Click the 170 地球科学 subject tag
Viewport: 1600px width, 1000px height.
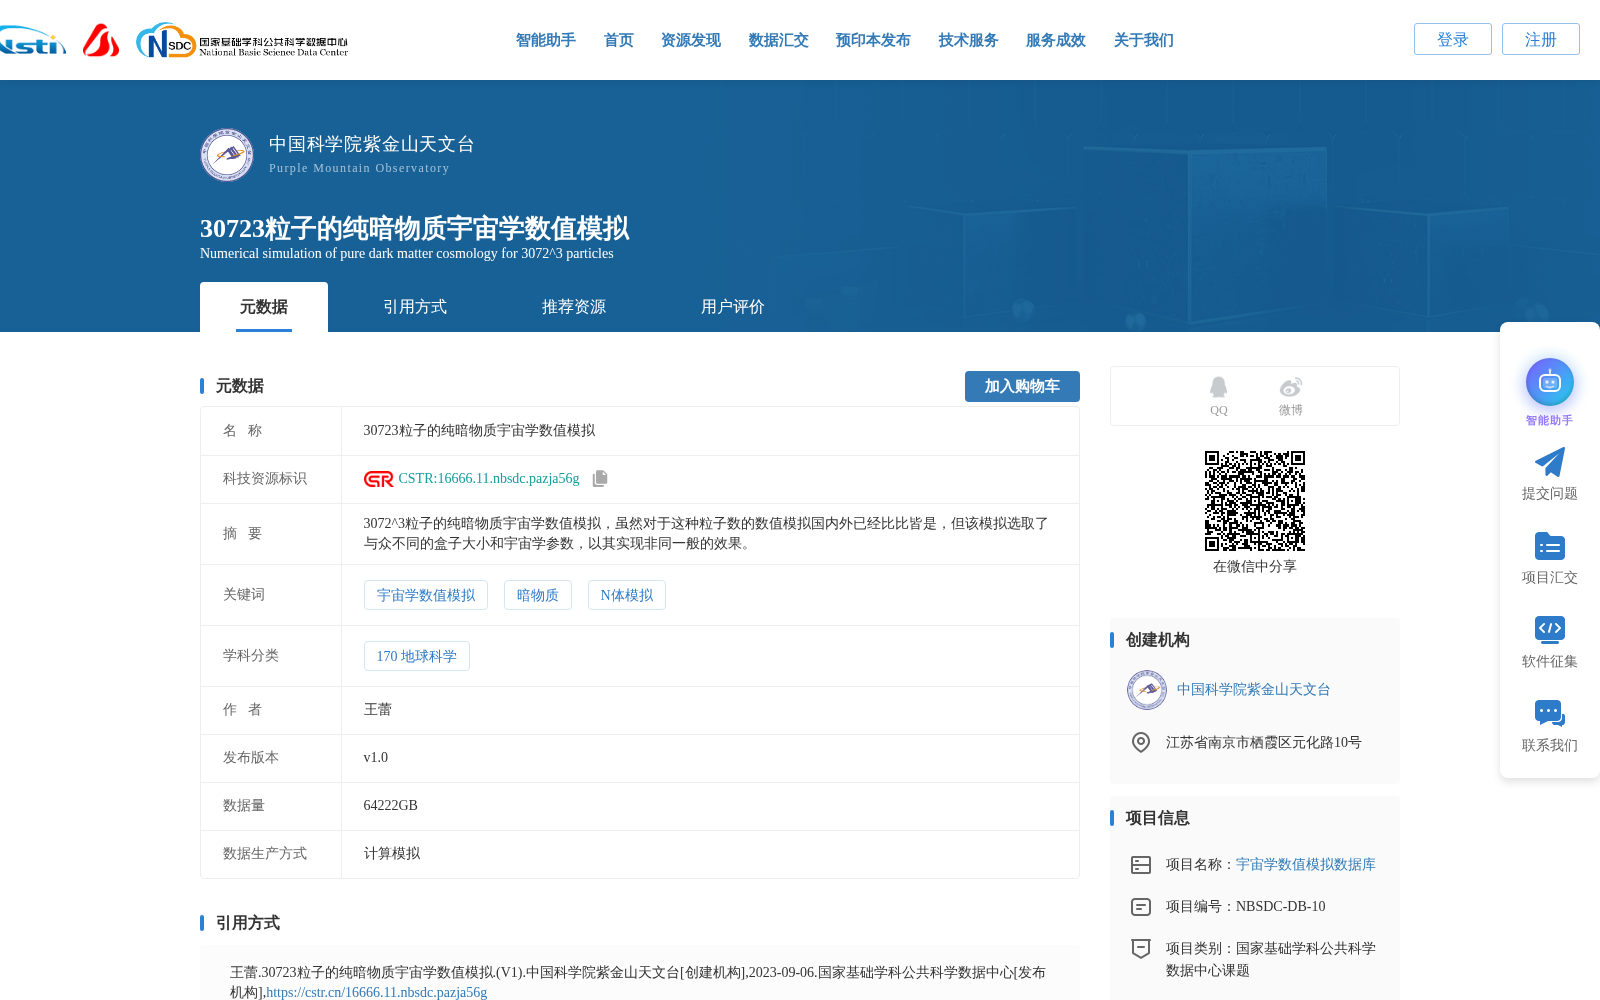click(417, 656)
